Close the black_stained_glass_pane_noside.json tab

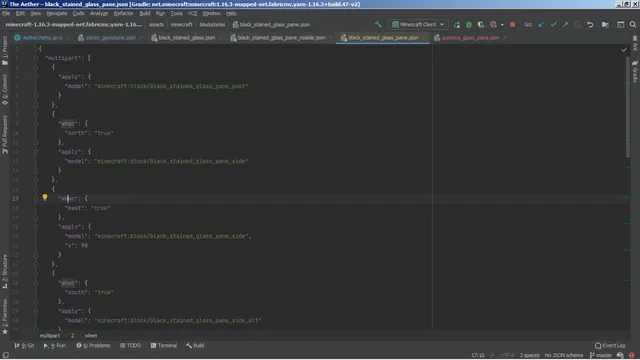tap(331, 38)
